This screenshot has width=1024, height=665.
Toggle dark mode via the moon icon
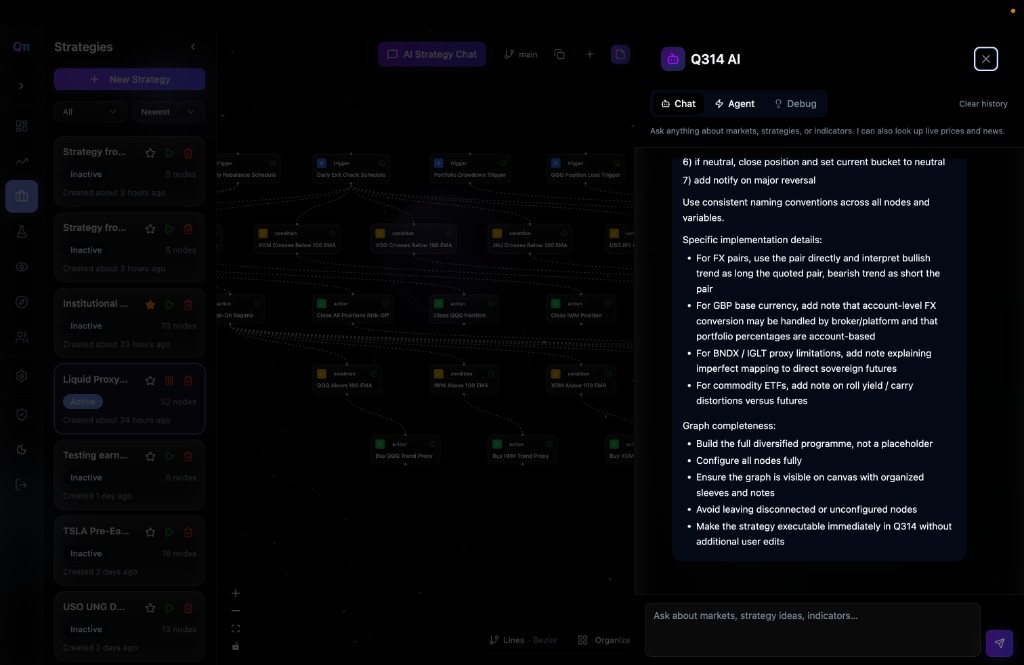coord(21,450)
